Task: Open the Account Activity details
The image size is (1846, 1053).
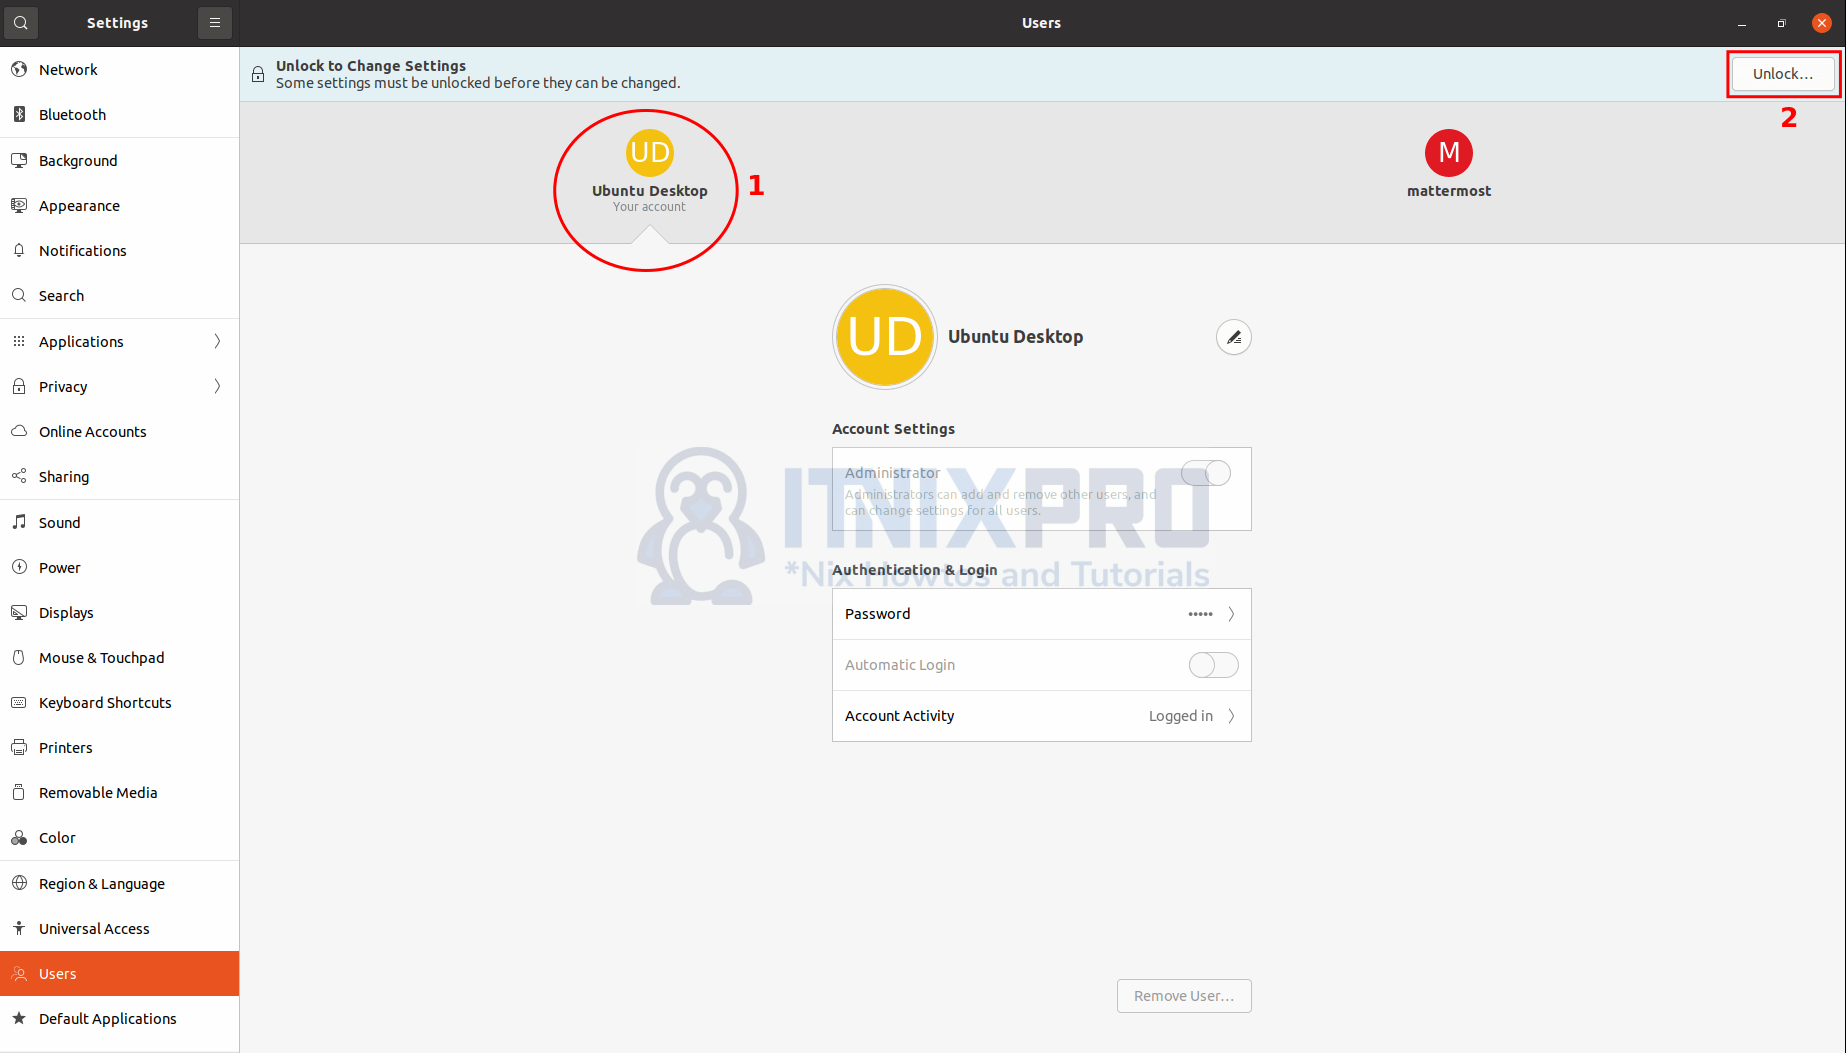Action: 1040,716
